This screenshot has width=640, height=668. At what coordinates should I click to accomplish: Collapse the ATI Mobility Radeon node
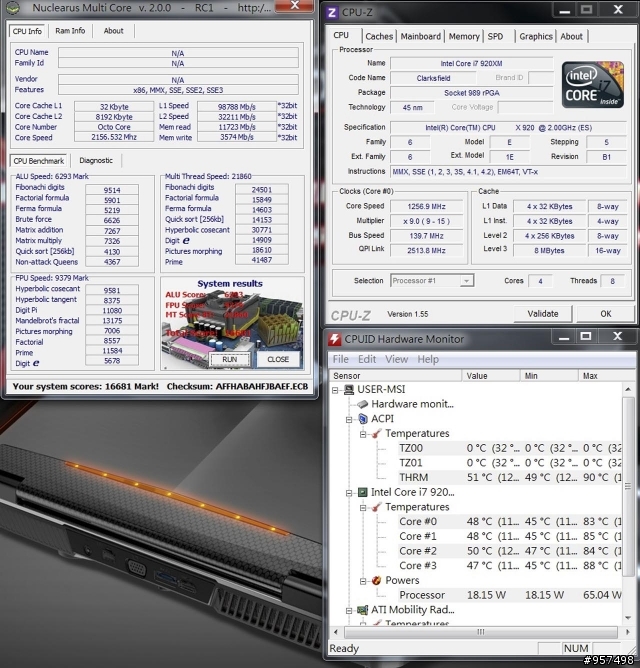point(349,610)
